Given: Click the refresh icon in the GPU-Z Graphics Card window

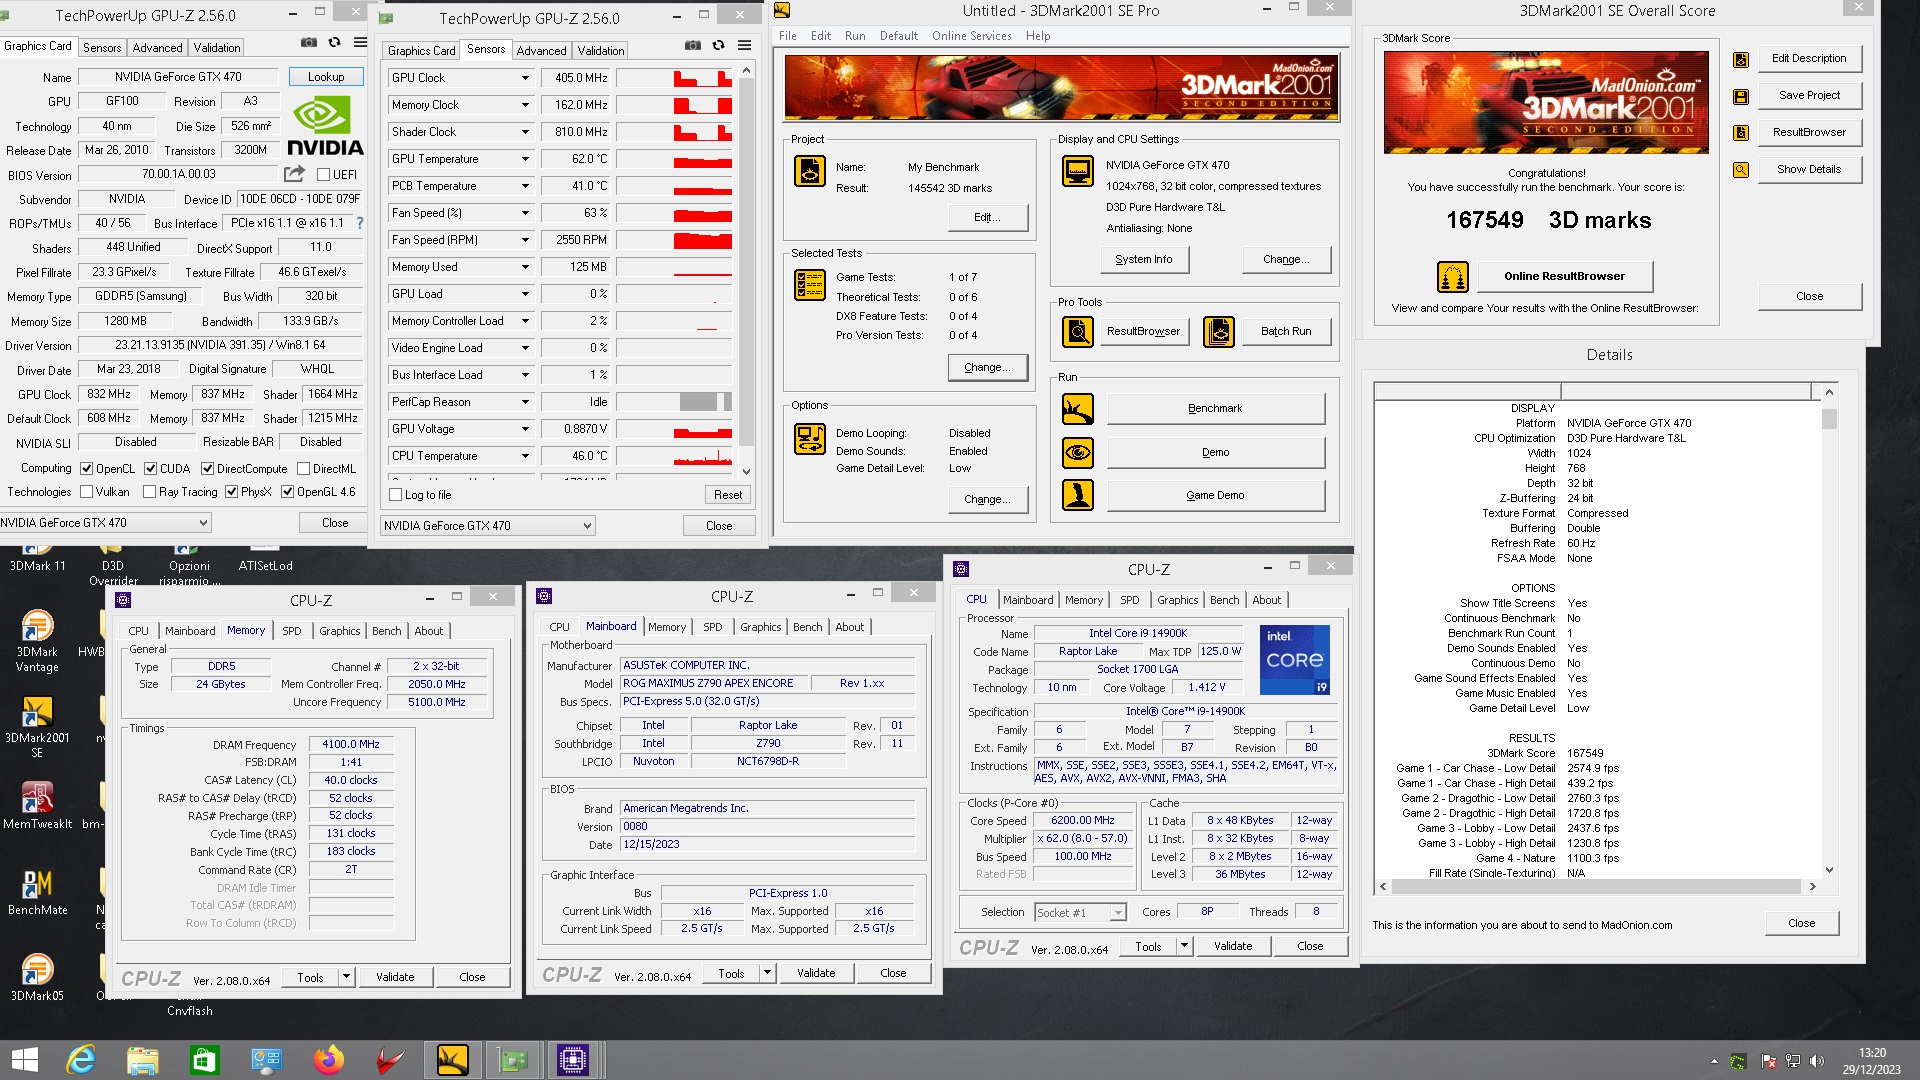Looking at the screenshot, I should [334, 43].
